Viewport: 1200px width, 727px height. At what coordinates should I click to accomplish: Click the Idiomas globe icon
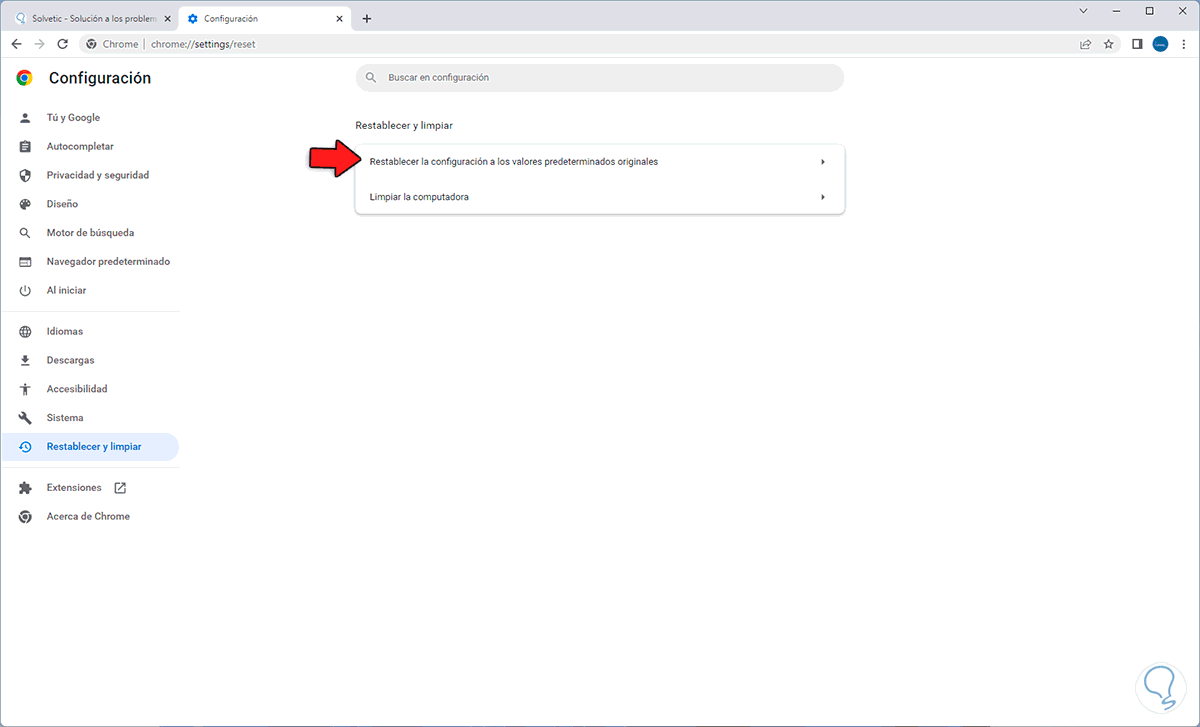[26, 332]
